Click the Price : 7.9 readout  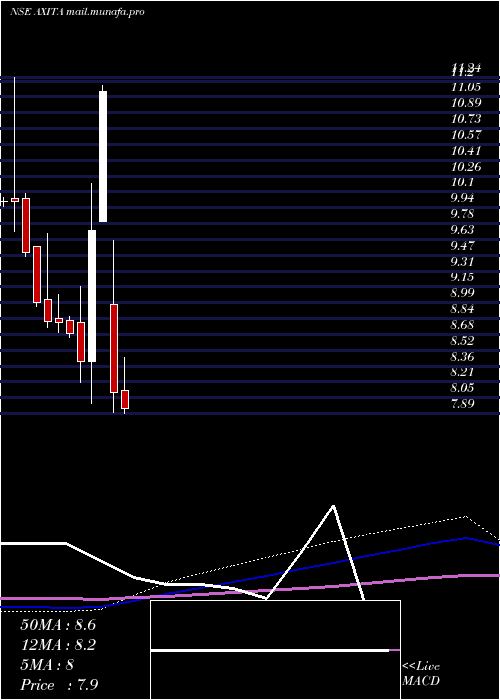click(x=59, y=685)
